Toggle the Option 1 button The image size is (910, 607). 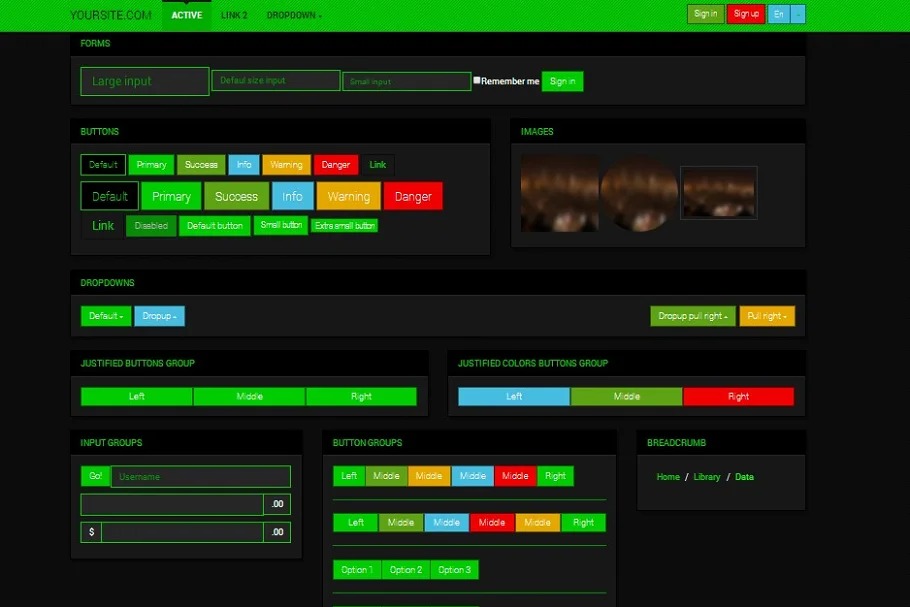[356, 570]
